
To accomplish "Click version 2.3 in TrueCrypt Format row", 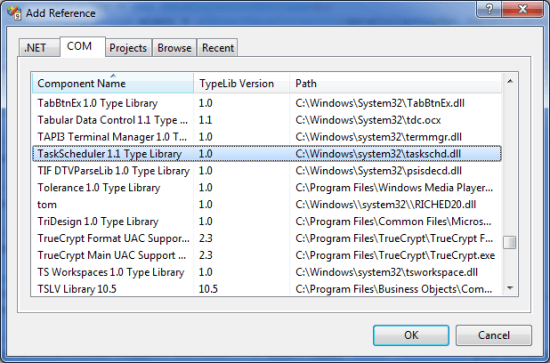I will coord(206,238).
